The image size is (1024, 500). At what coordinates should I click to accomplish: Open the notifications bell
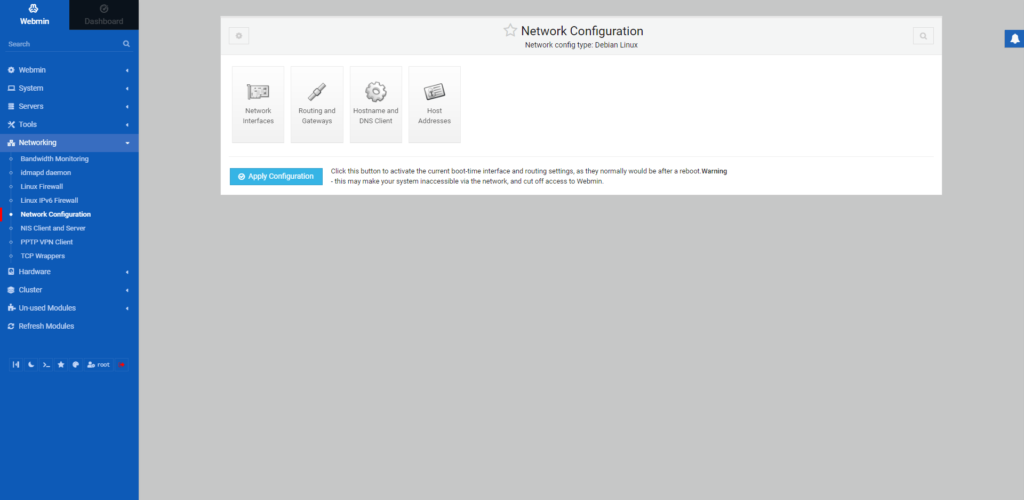[x=1014, y=39]
